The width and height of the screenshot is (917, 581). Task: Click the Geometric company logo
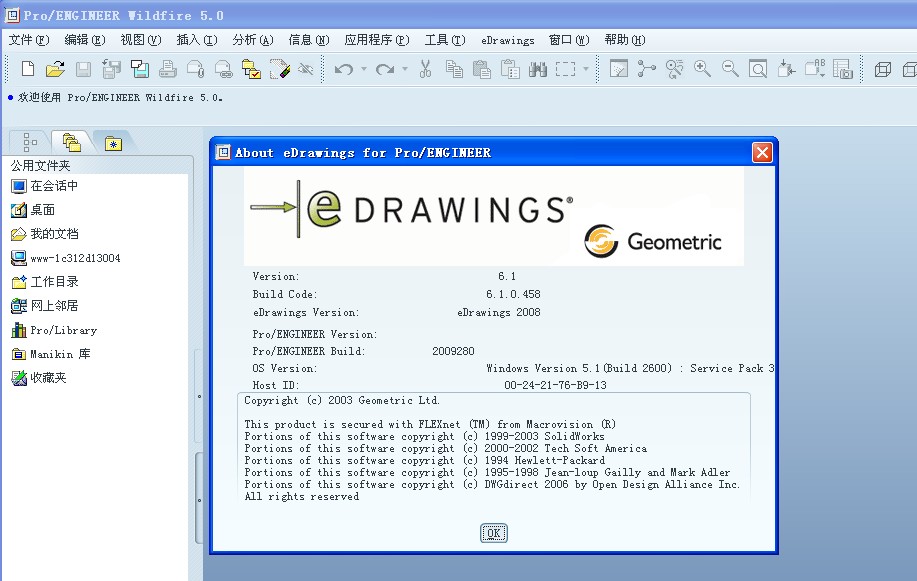tap(653, 241)
